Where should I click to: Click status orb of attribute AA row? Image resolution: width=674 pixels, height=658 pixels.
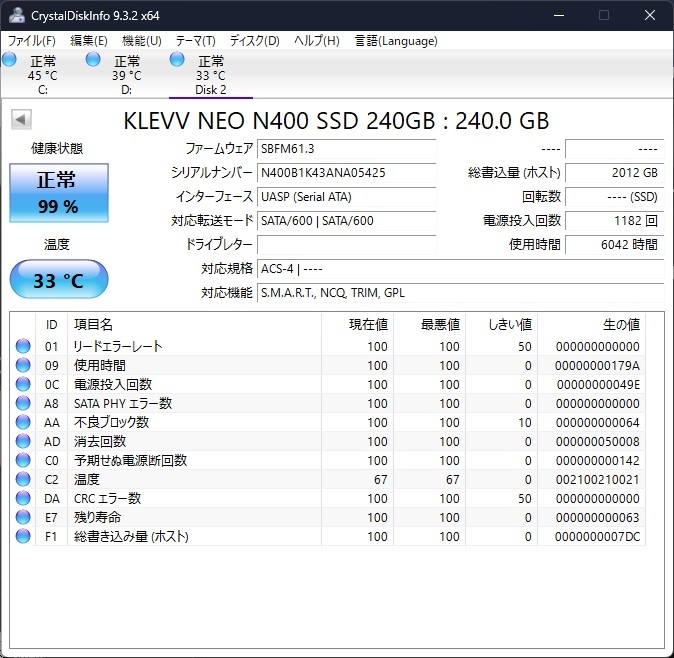[23, 422]
